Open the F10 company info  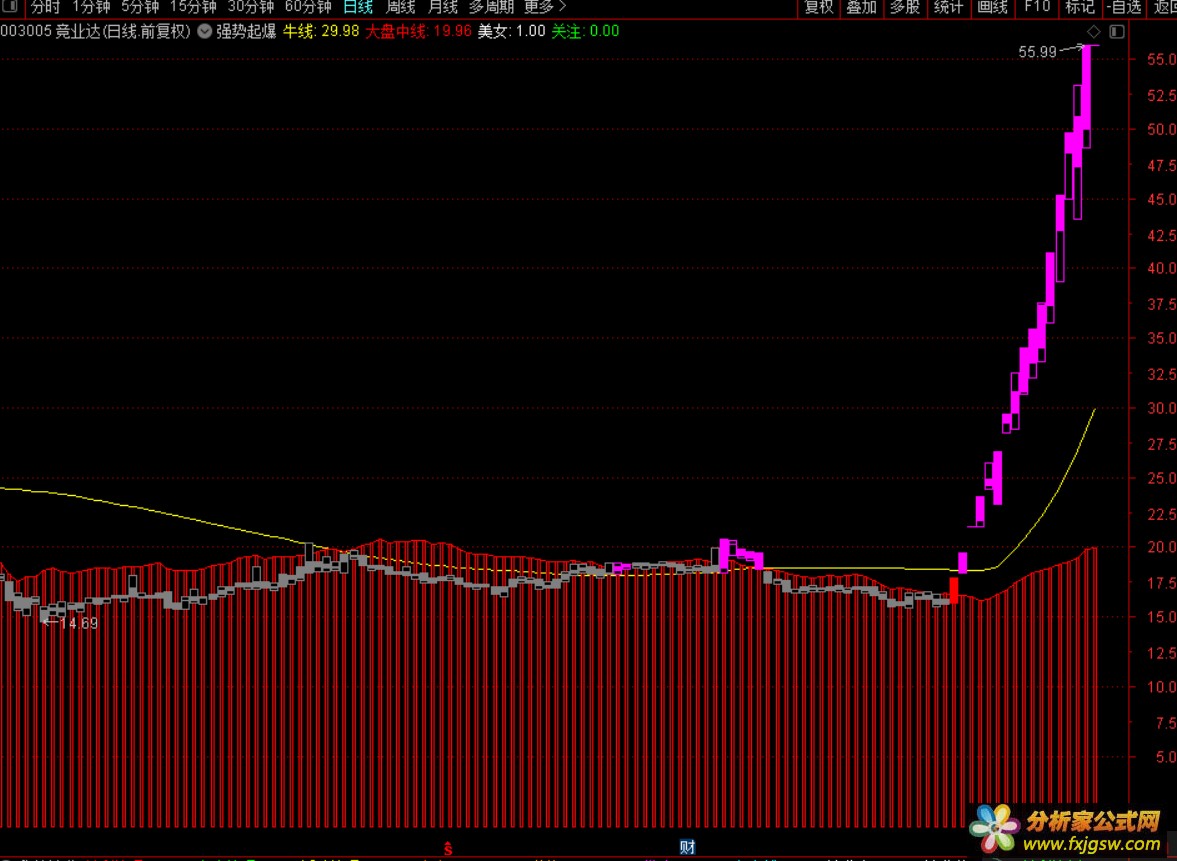[x=1037, y=7]
